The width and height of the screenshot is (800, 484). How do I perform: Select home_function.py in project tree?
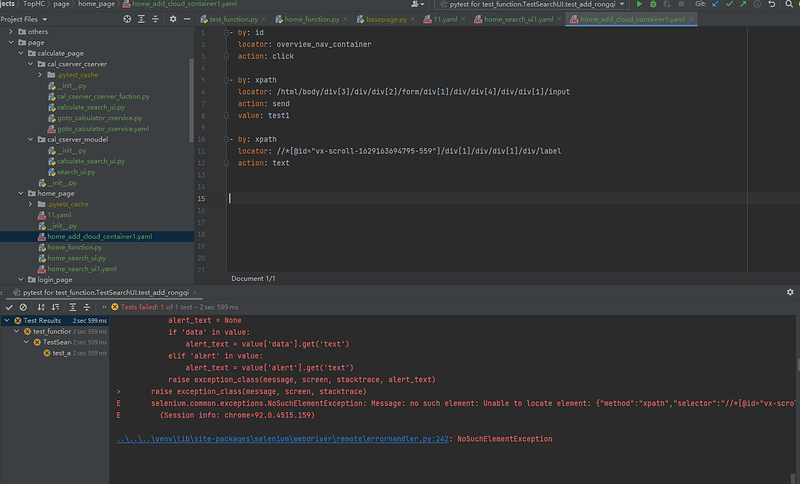point(74,247)
